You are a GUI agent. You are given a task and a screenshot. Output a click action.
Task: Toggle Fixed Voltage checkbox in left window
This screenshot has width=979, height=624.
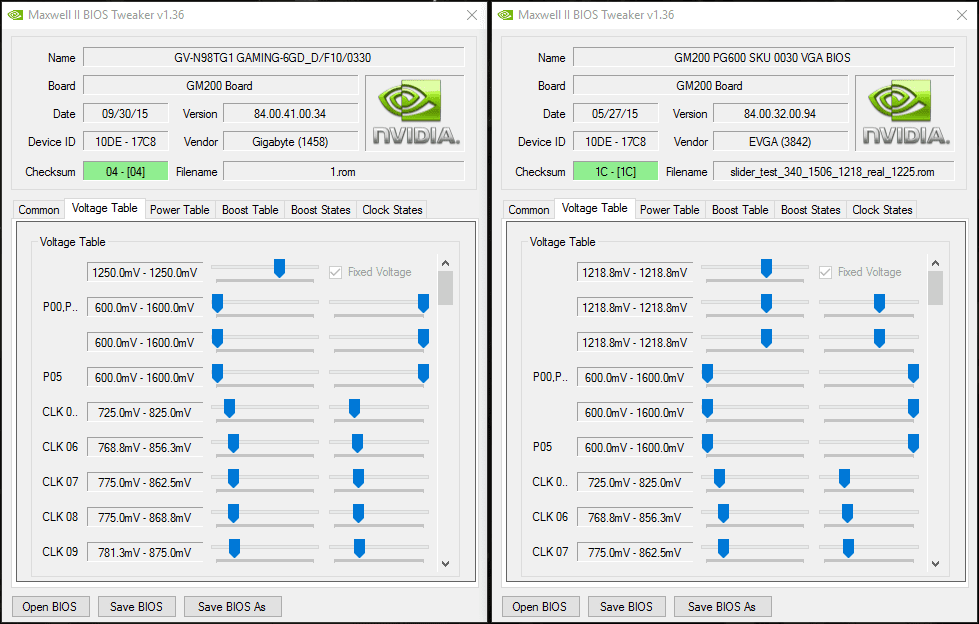click(x=335, y=272)
